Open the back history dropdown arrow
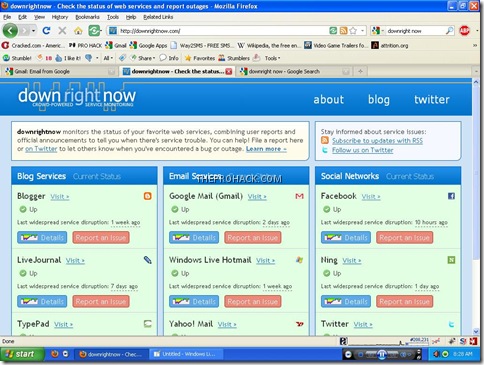This screenshot has width=484, height=365. point(33,31)
